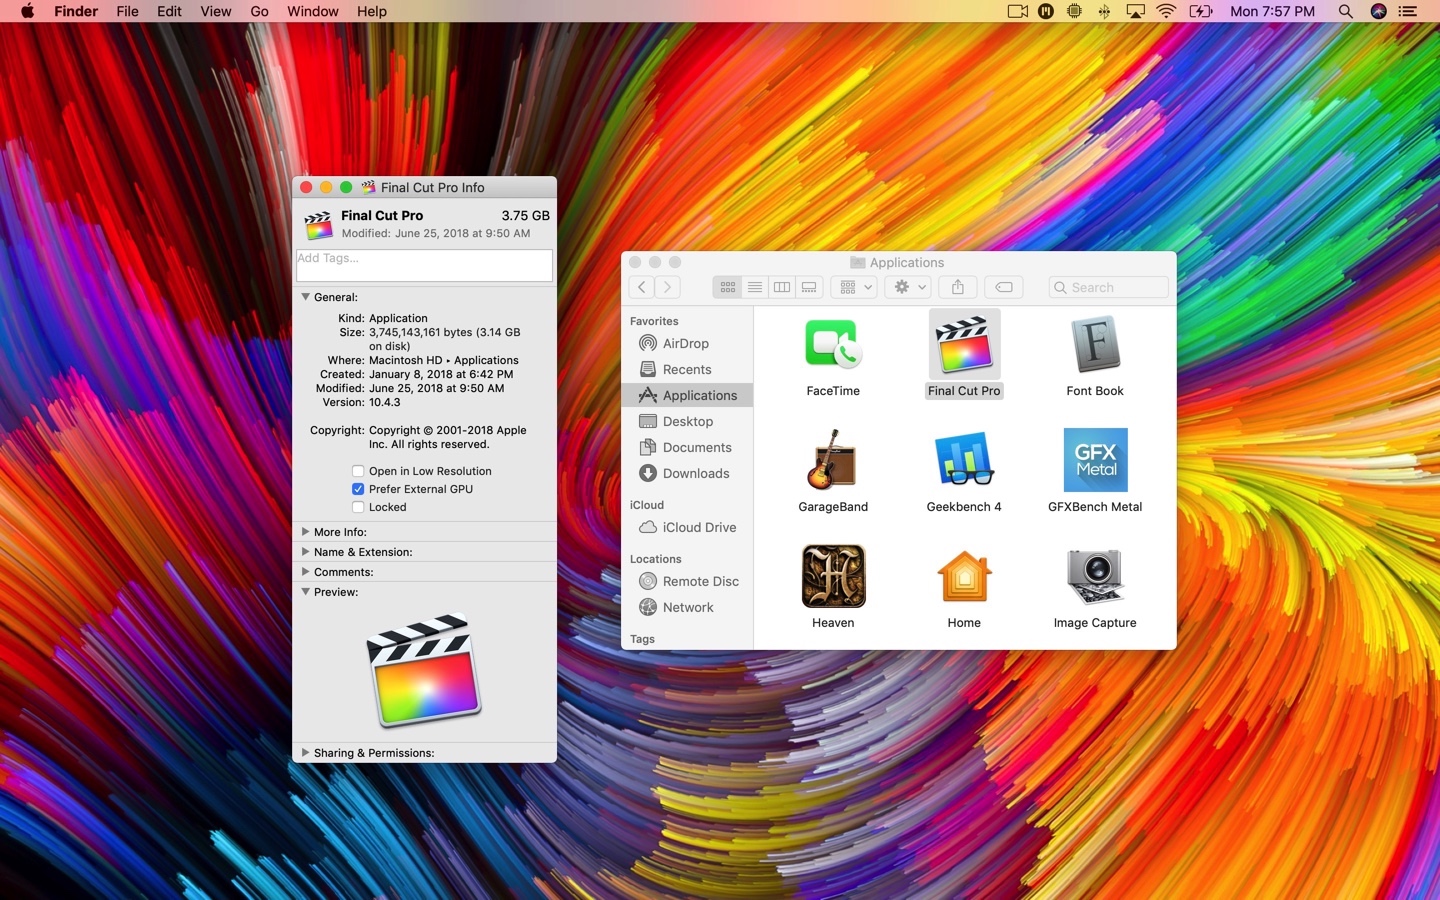Open the Go menu in menu bar
1440x900 pixels.
[x=259, y=11]
